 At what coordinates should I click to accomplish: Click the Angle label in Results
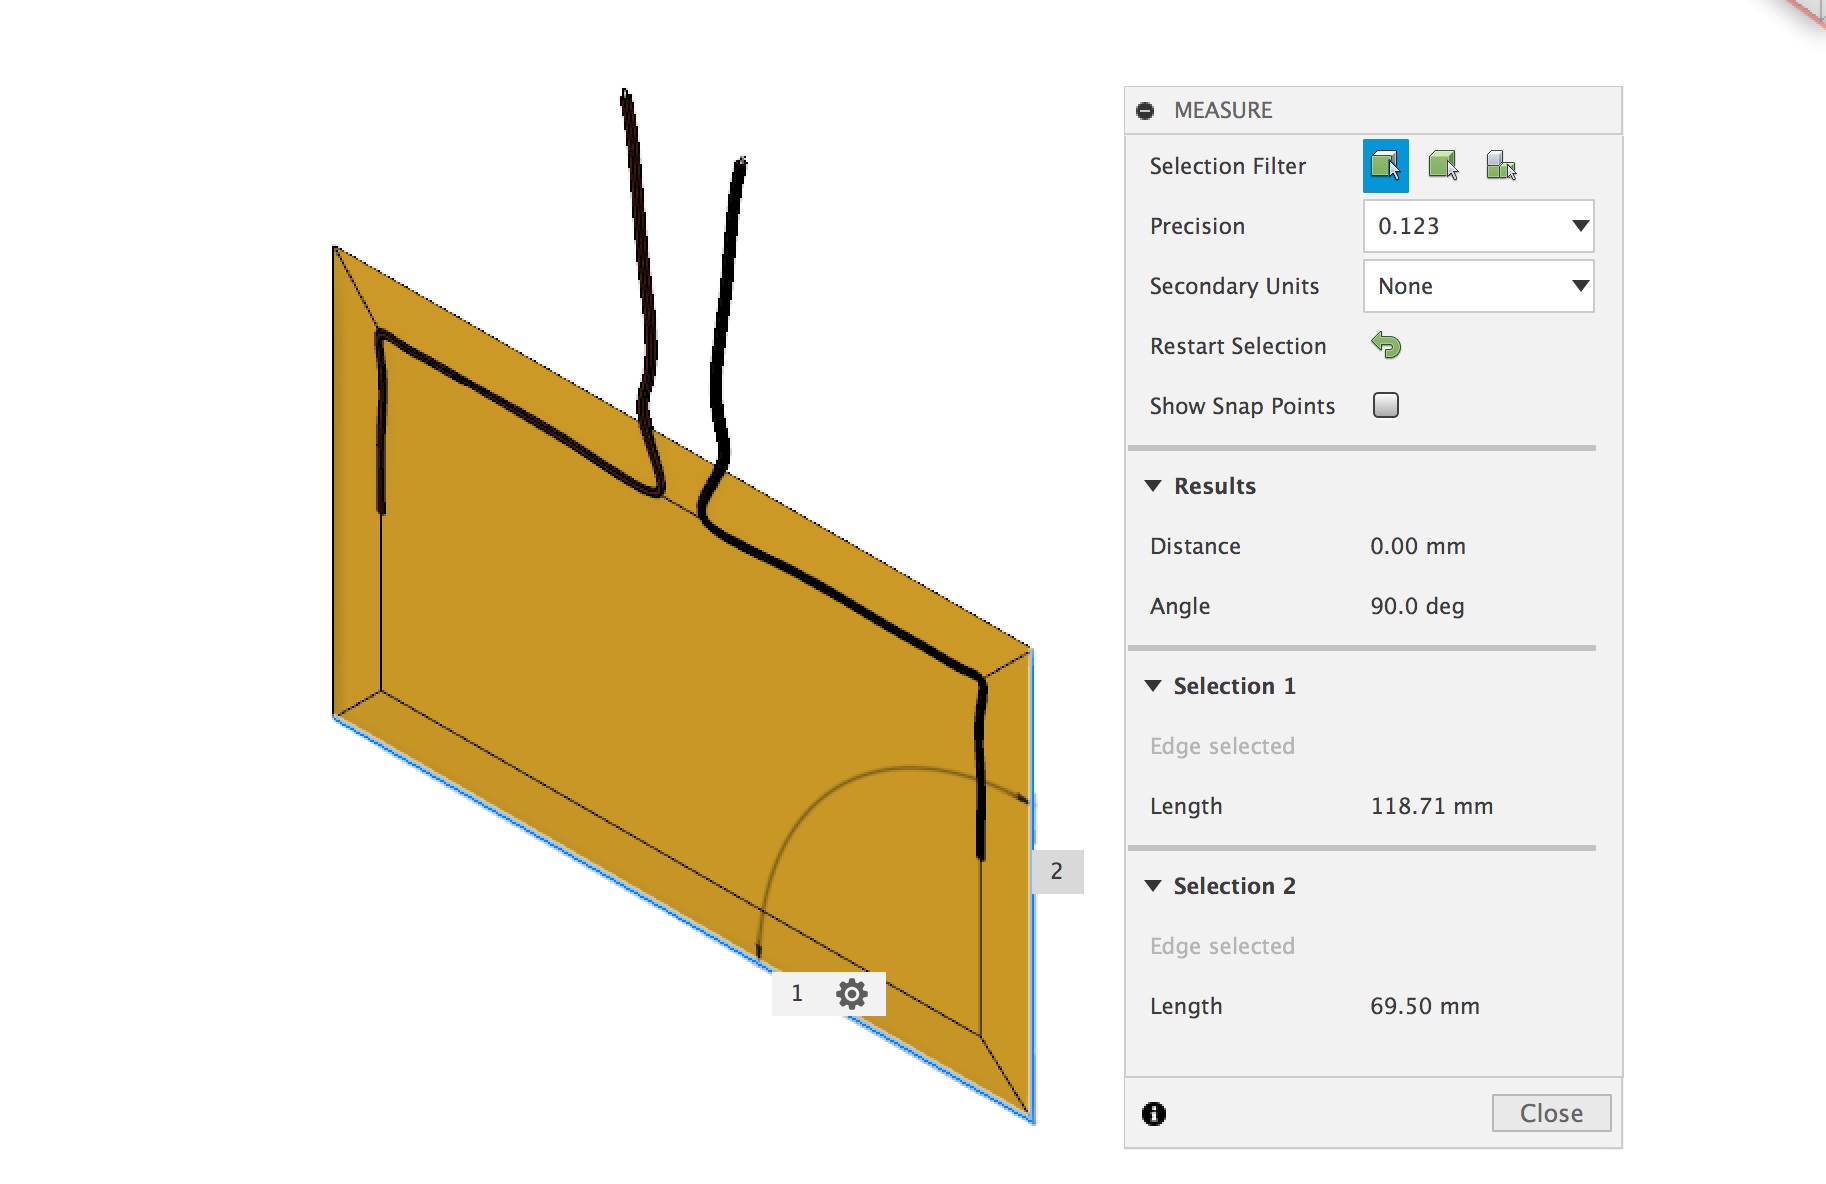pos(1180,606)
